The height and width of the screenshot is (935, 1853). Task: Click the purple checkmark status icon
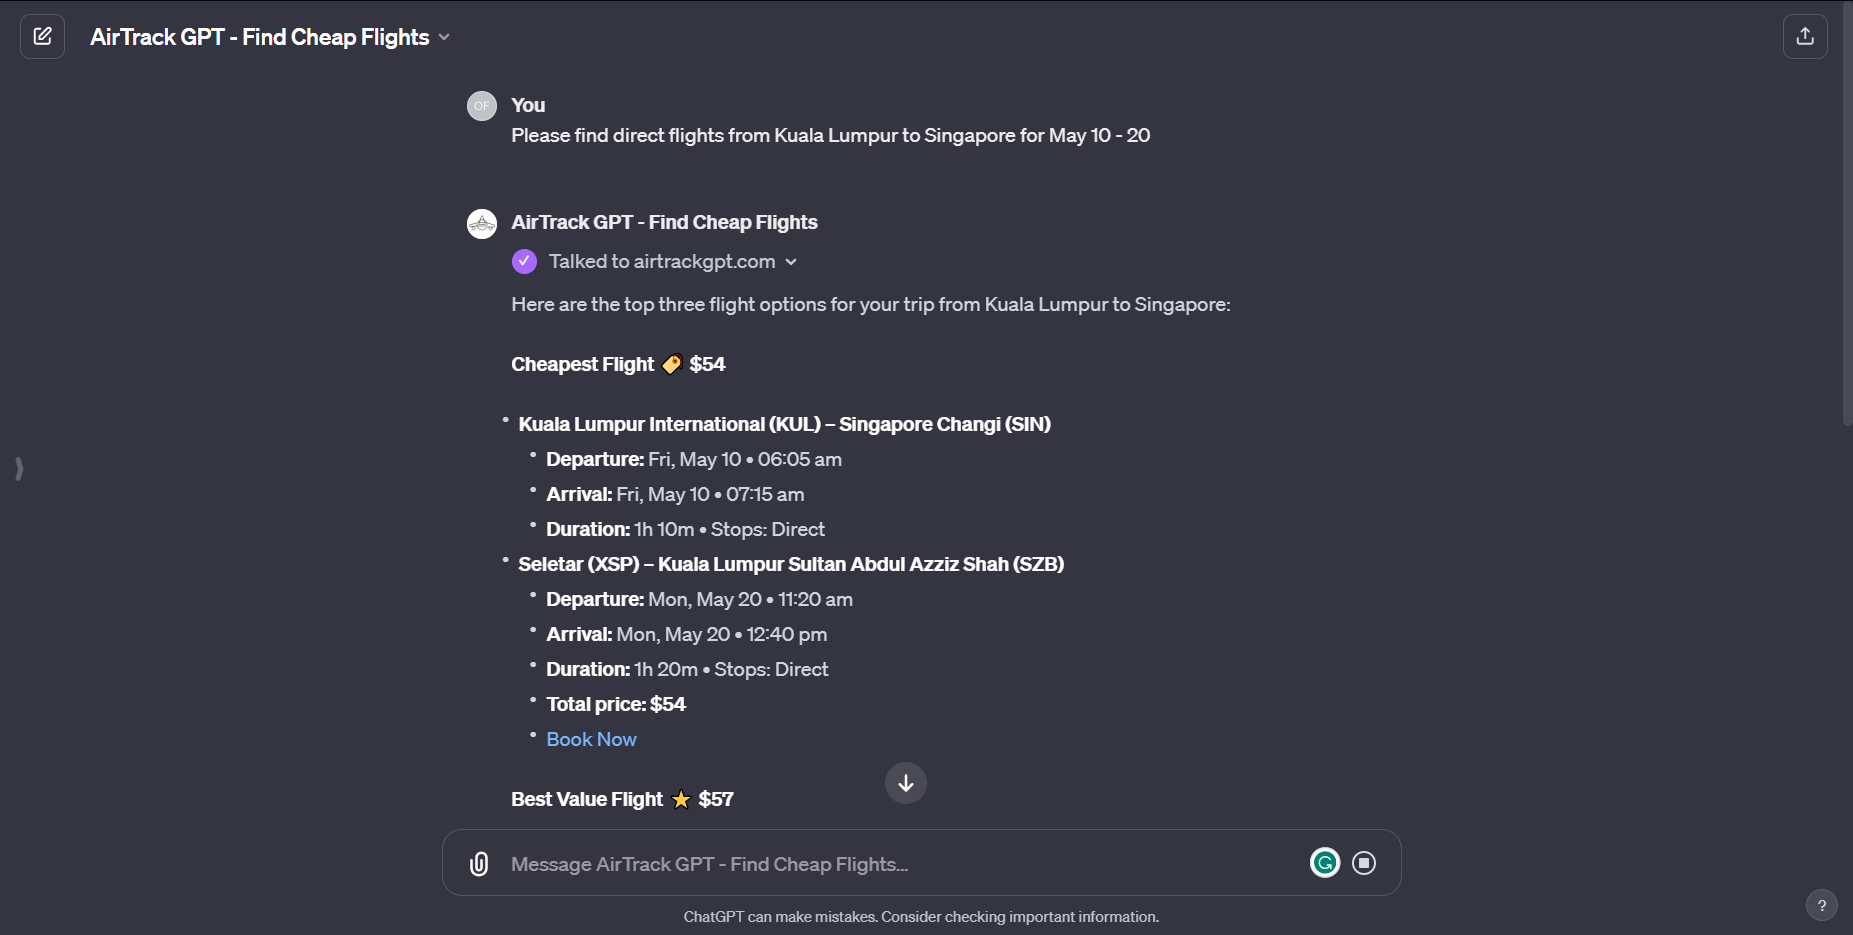pyautogui.click(x=524, y=262)
